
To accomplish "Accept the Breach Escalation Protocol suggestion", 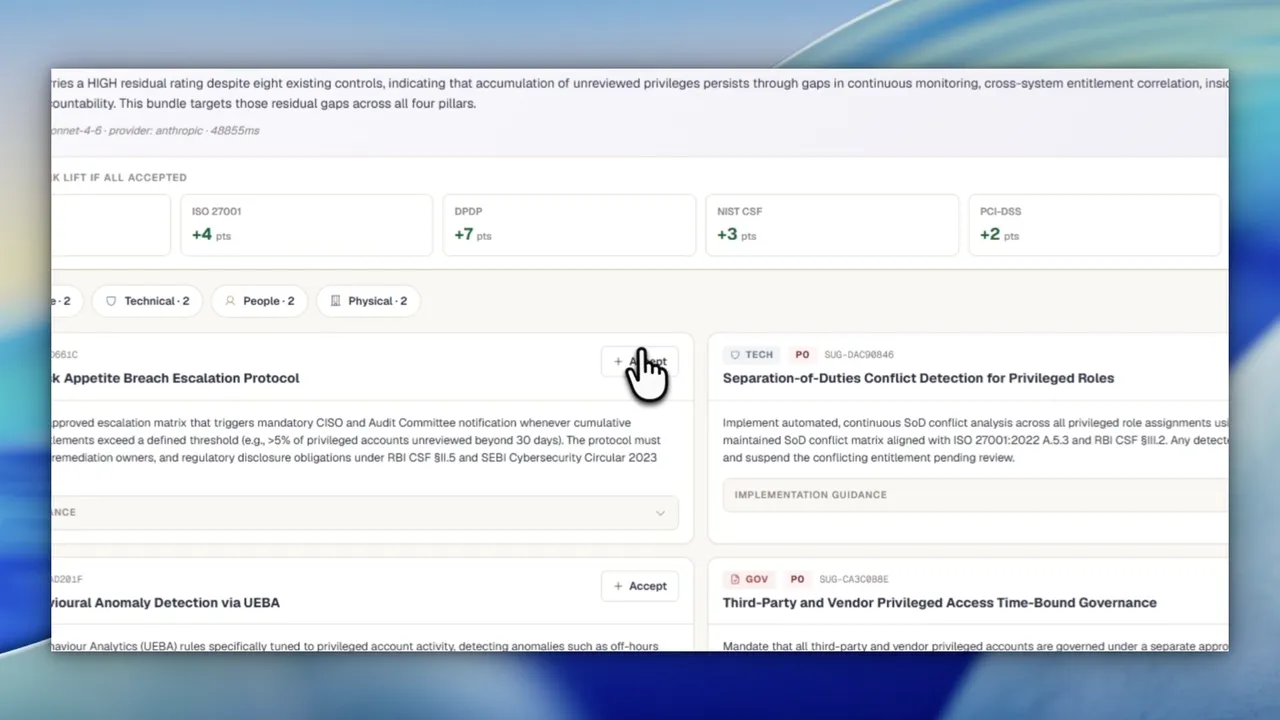I will pos(640,362).
